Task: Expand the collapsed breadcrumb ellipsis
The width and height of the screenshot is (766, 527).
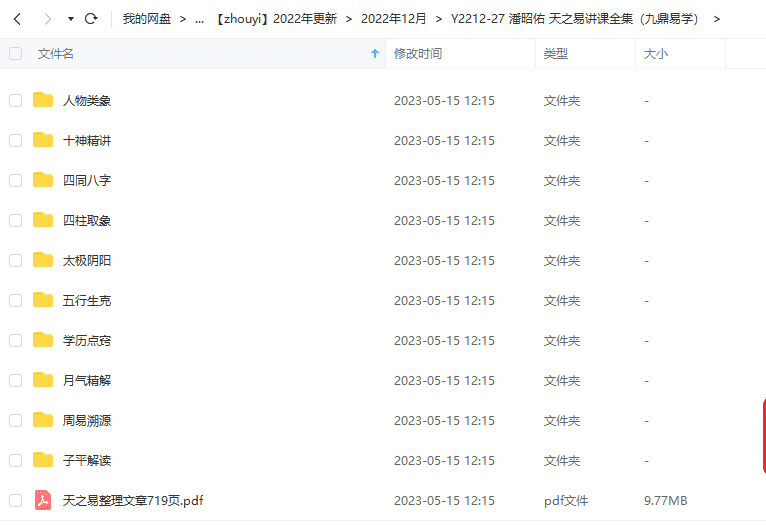Action: (199, 20)
